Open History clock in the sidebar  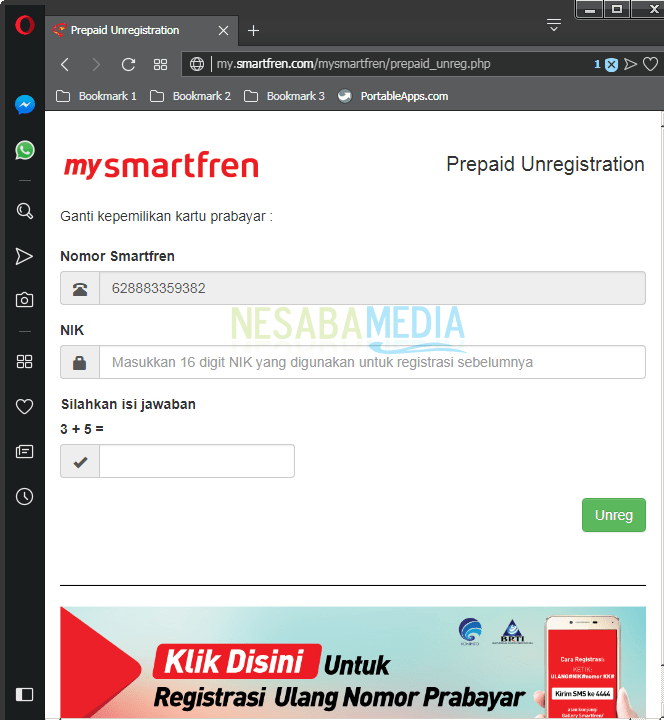24,496
